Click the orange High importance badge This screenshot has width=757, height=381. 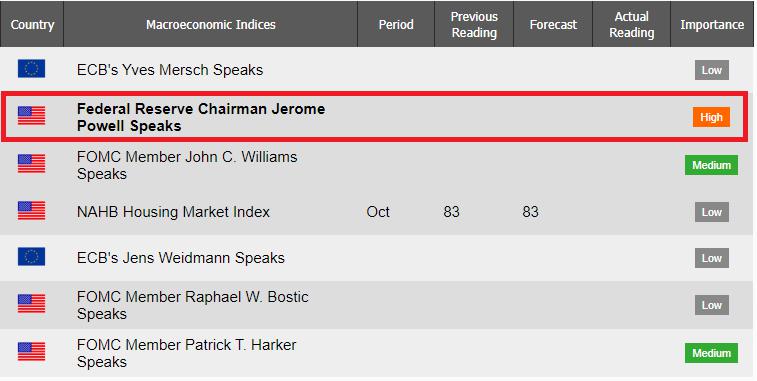tap(711, 117)
